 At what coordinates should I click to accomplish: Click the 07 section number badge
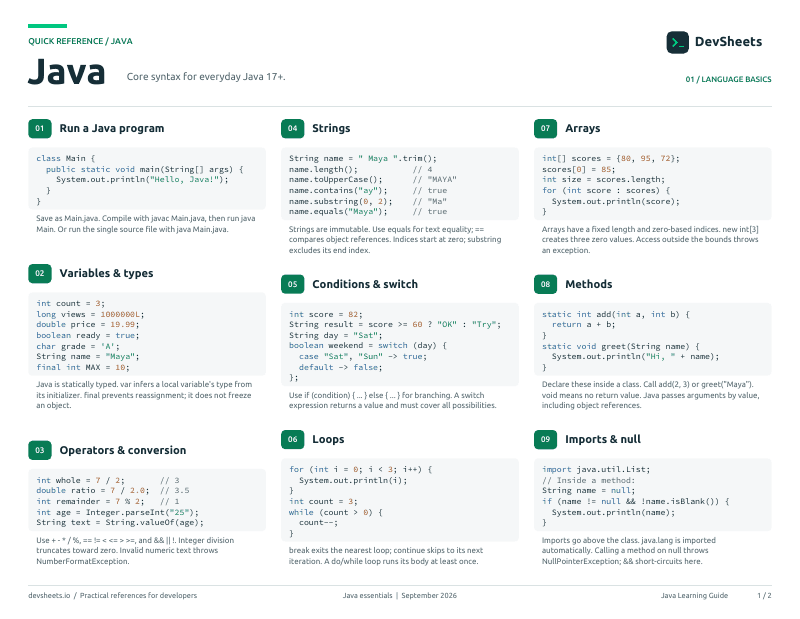(x=545, y=129)
